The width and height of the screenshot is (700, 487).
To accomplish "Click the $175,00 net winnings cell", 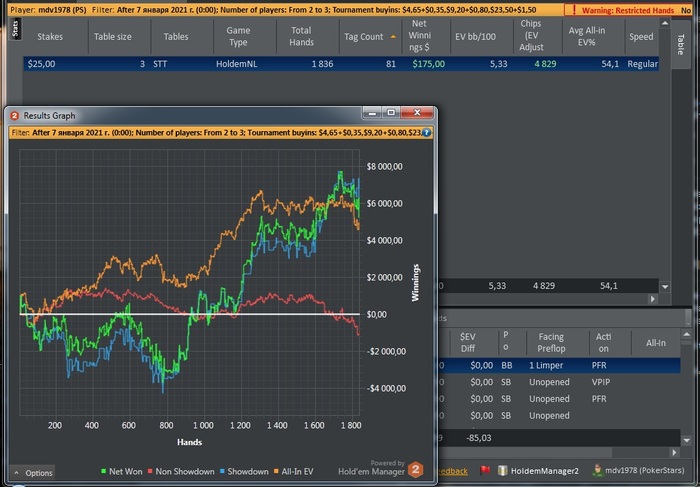I will tap(428, 64).
